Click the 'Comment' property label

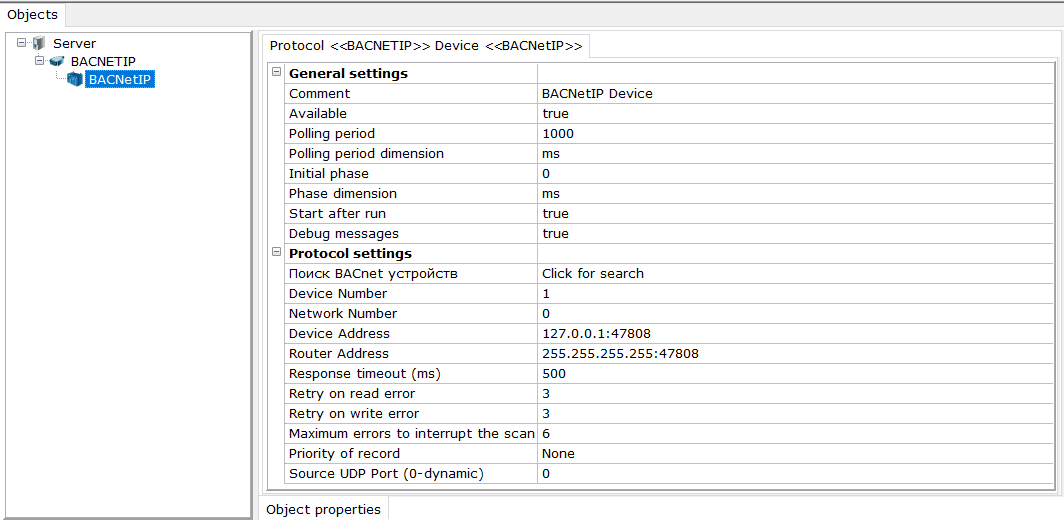click(x=320, y=94)
